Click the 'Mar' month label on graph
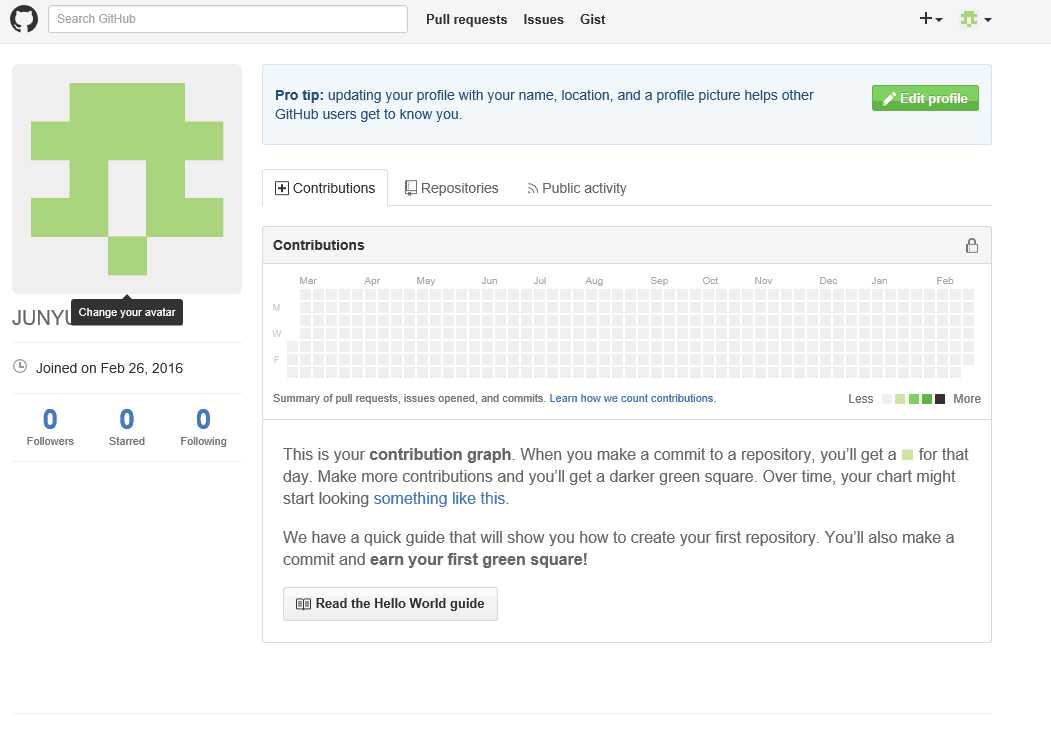Viewport: 1051px width, 747px height. pos(308,280)
